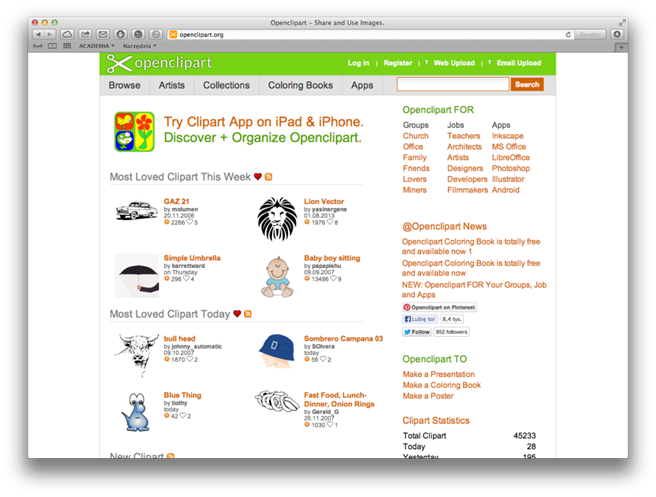
Task: Click the orange Search button
Action: pyautogui.click(x=527, y=85)
